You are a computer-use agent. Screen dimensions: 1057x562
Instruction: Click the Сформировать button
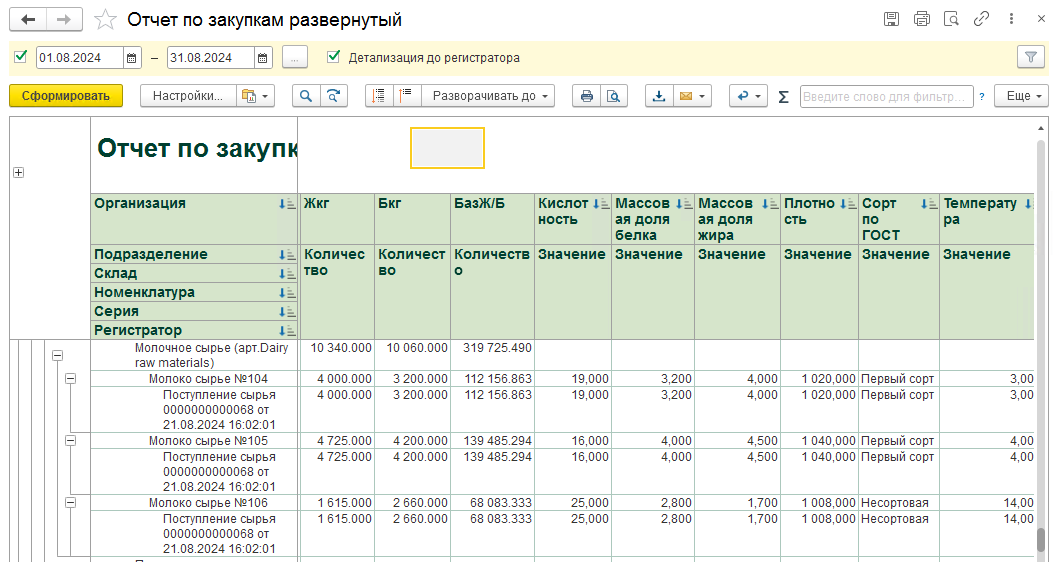tap(66, 96)
